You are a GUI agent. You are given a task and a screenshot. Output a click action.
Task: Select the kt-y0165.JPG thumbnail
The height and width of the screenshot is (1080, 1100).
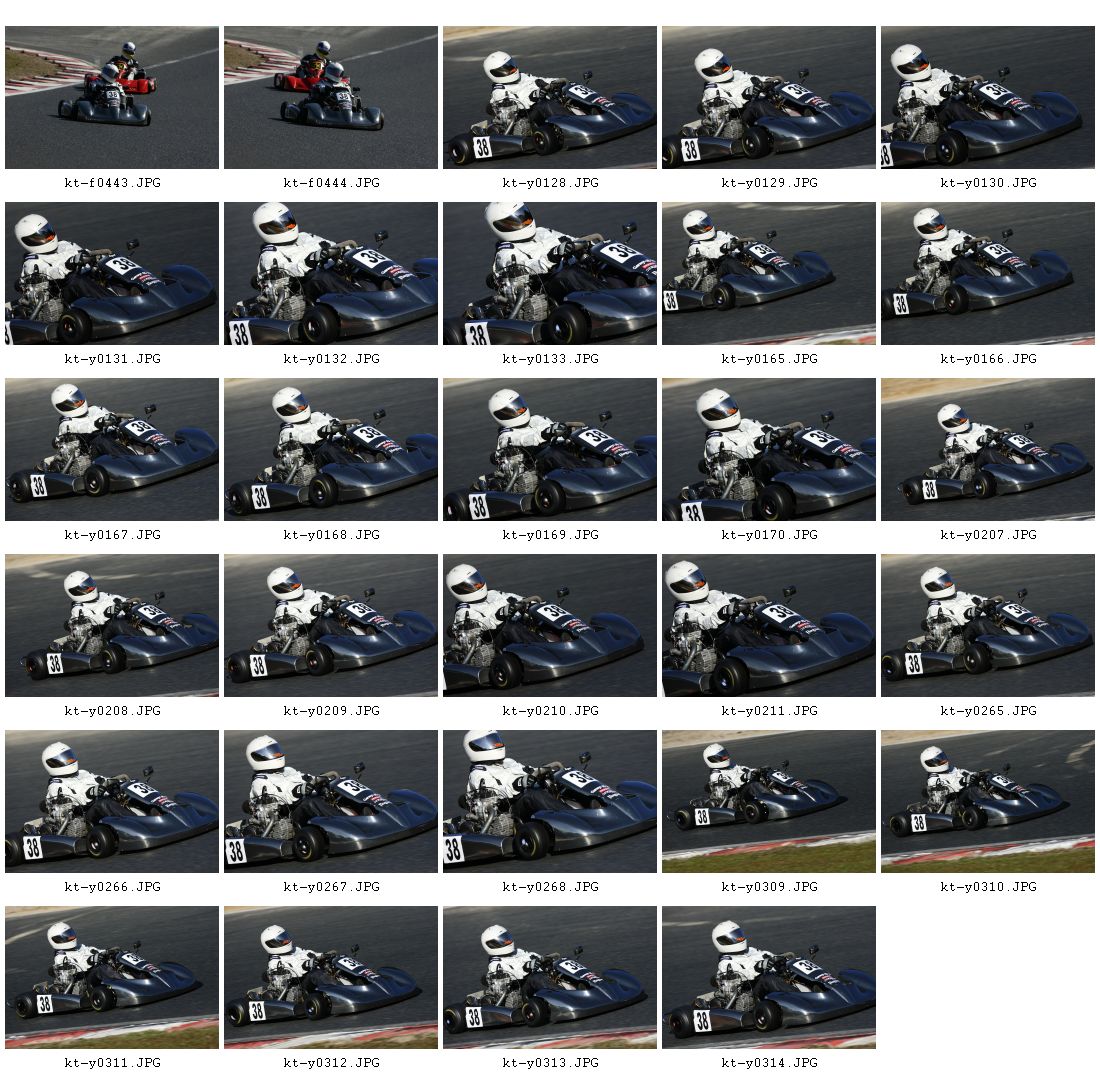[x=769, y=274]
